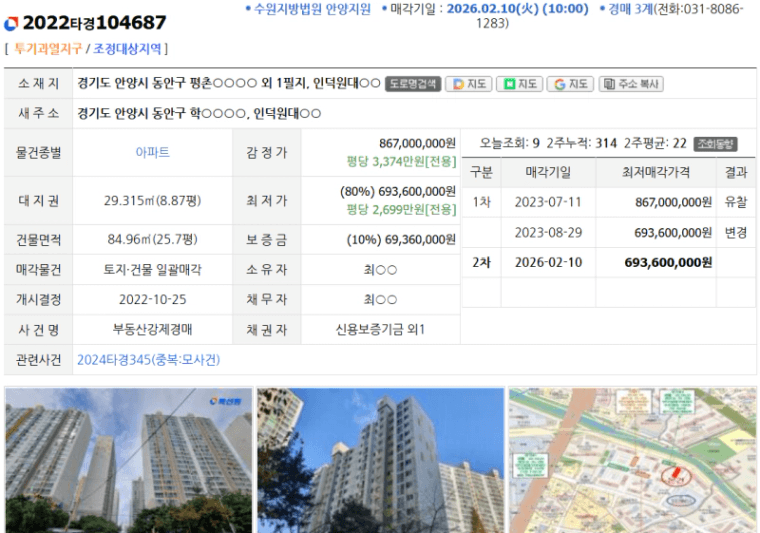Click building area 84.96㎡(25.7평)
Viewport: 760px width, 533px height.
tap(152, 239)
